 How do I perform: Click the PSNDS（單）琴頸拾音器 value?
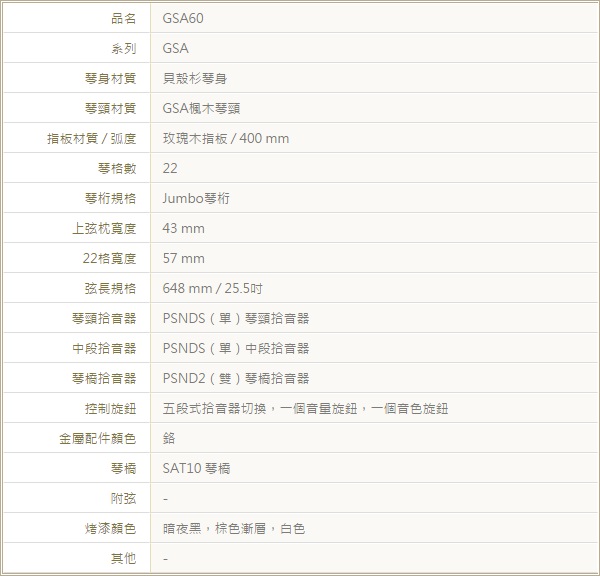(236, 318)
